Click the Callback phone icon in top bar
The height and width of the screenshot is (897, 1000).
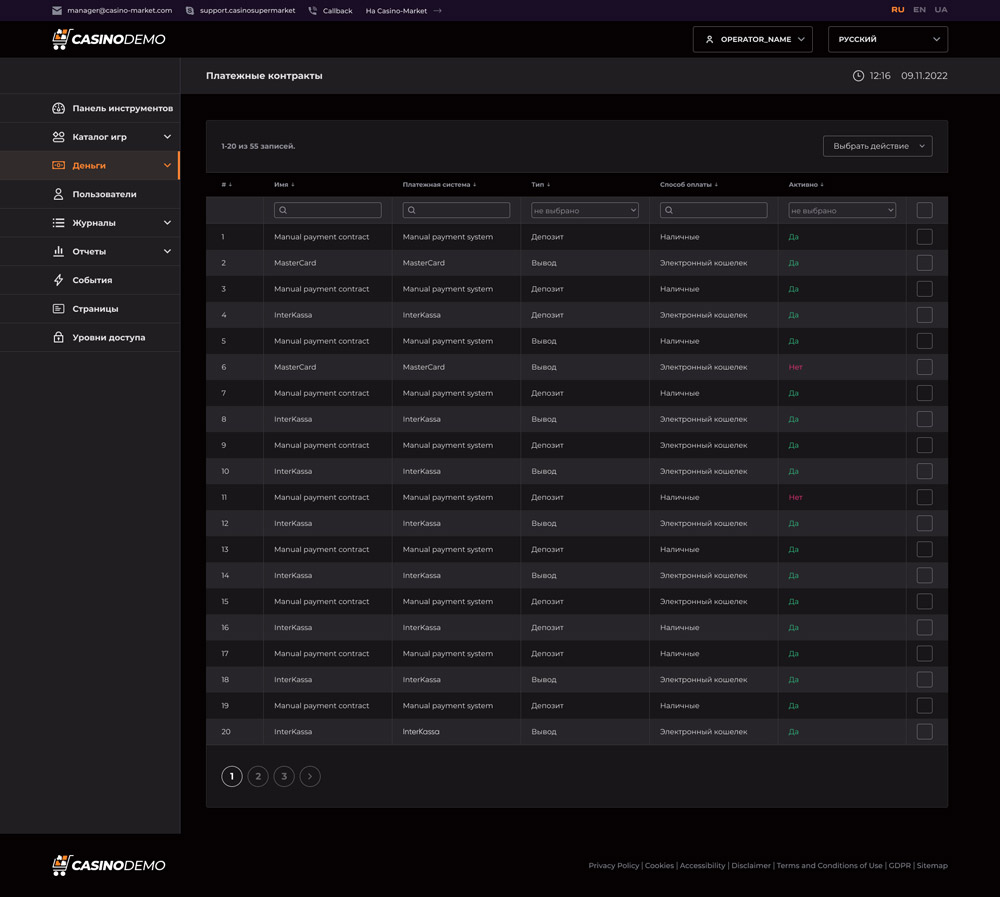[x=313, y=10]
